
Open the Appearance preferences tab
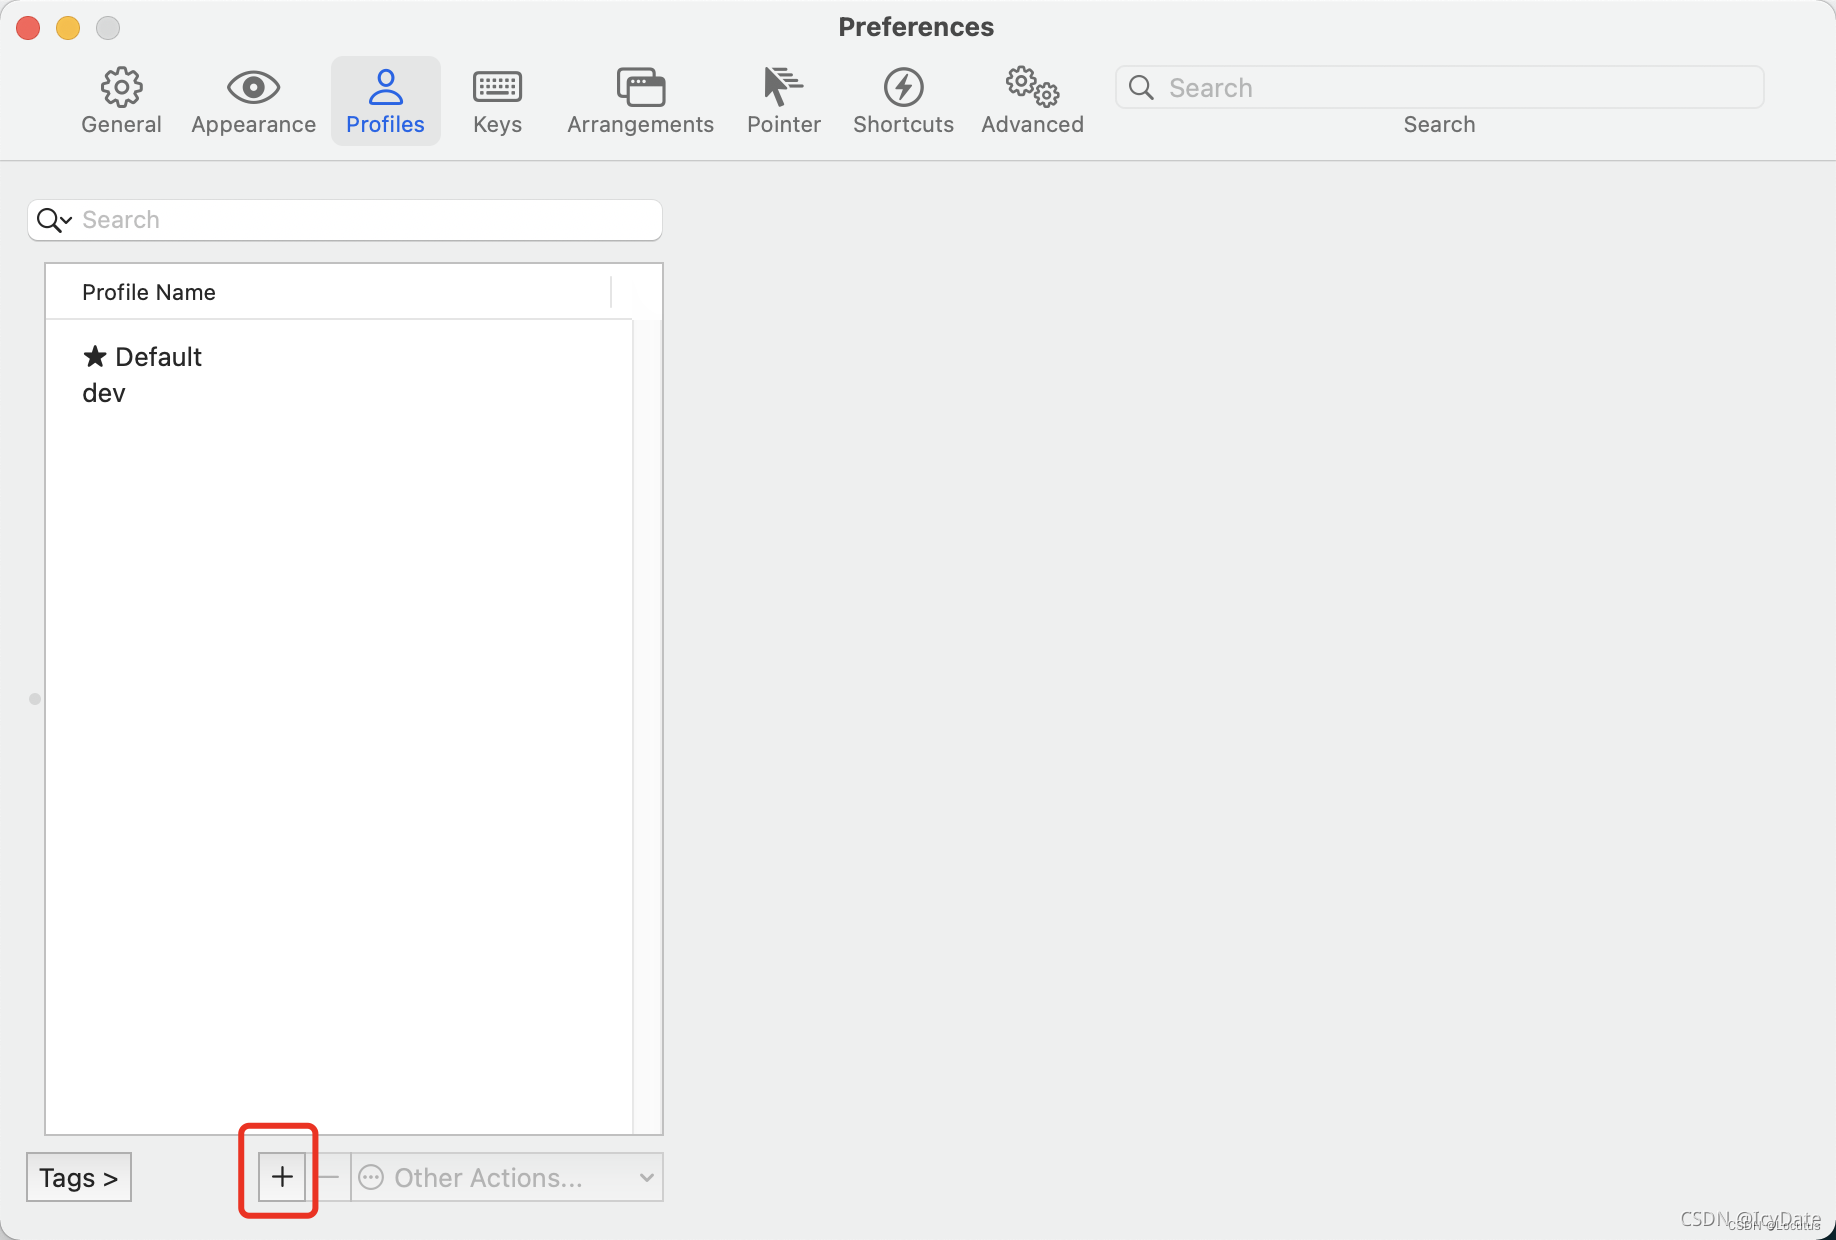[x=253, y=101]
